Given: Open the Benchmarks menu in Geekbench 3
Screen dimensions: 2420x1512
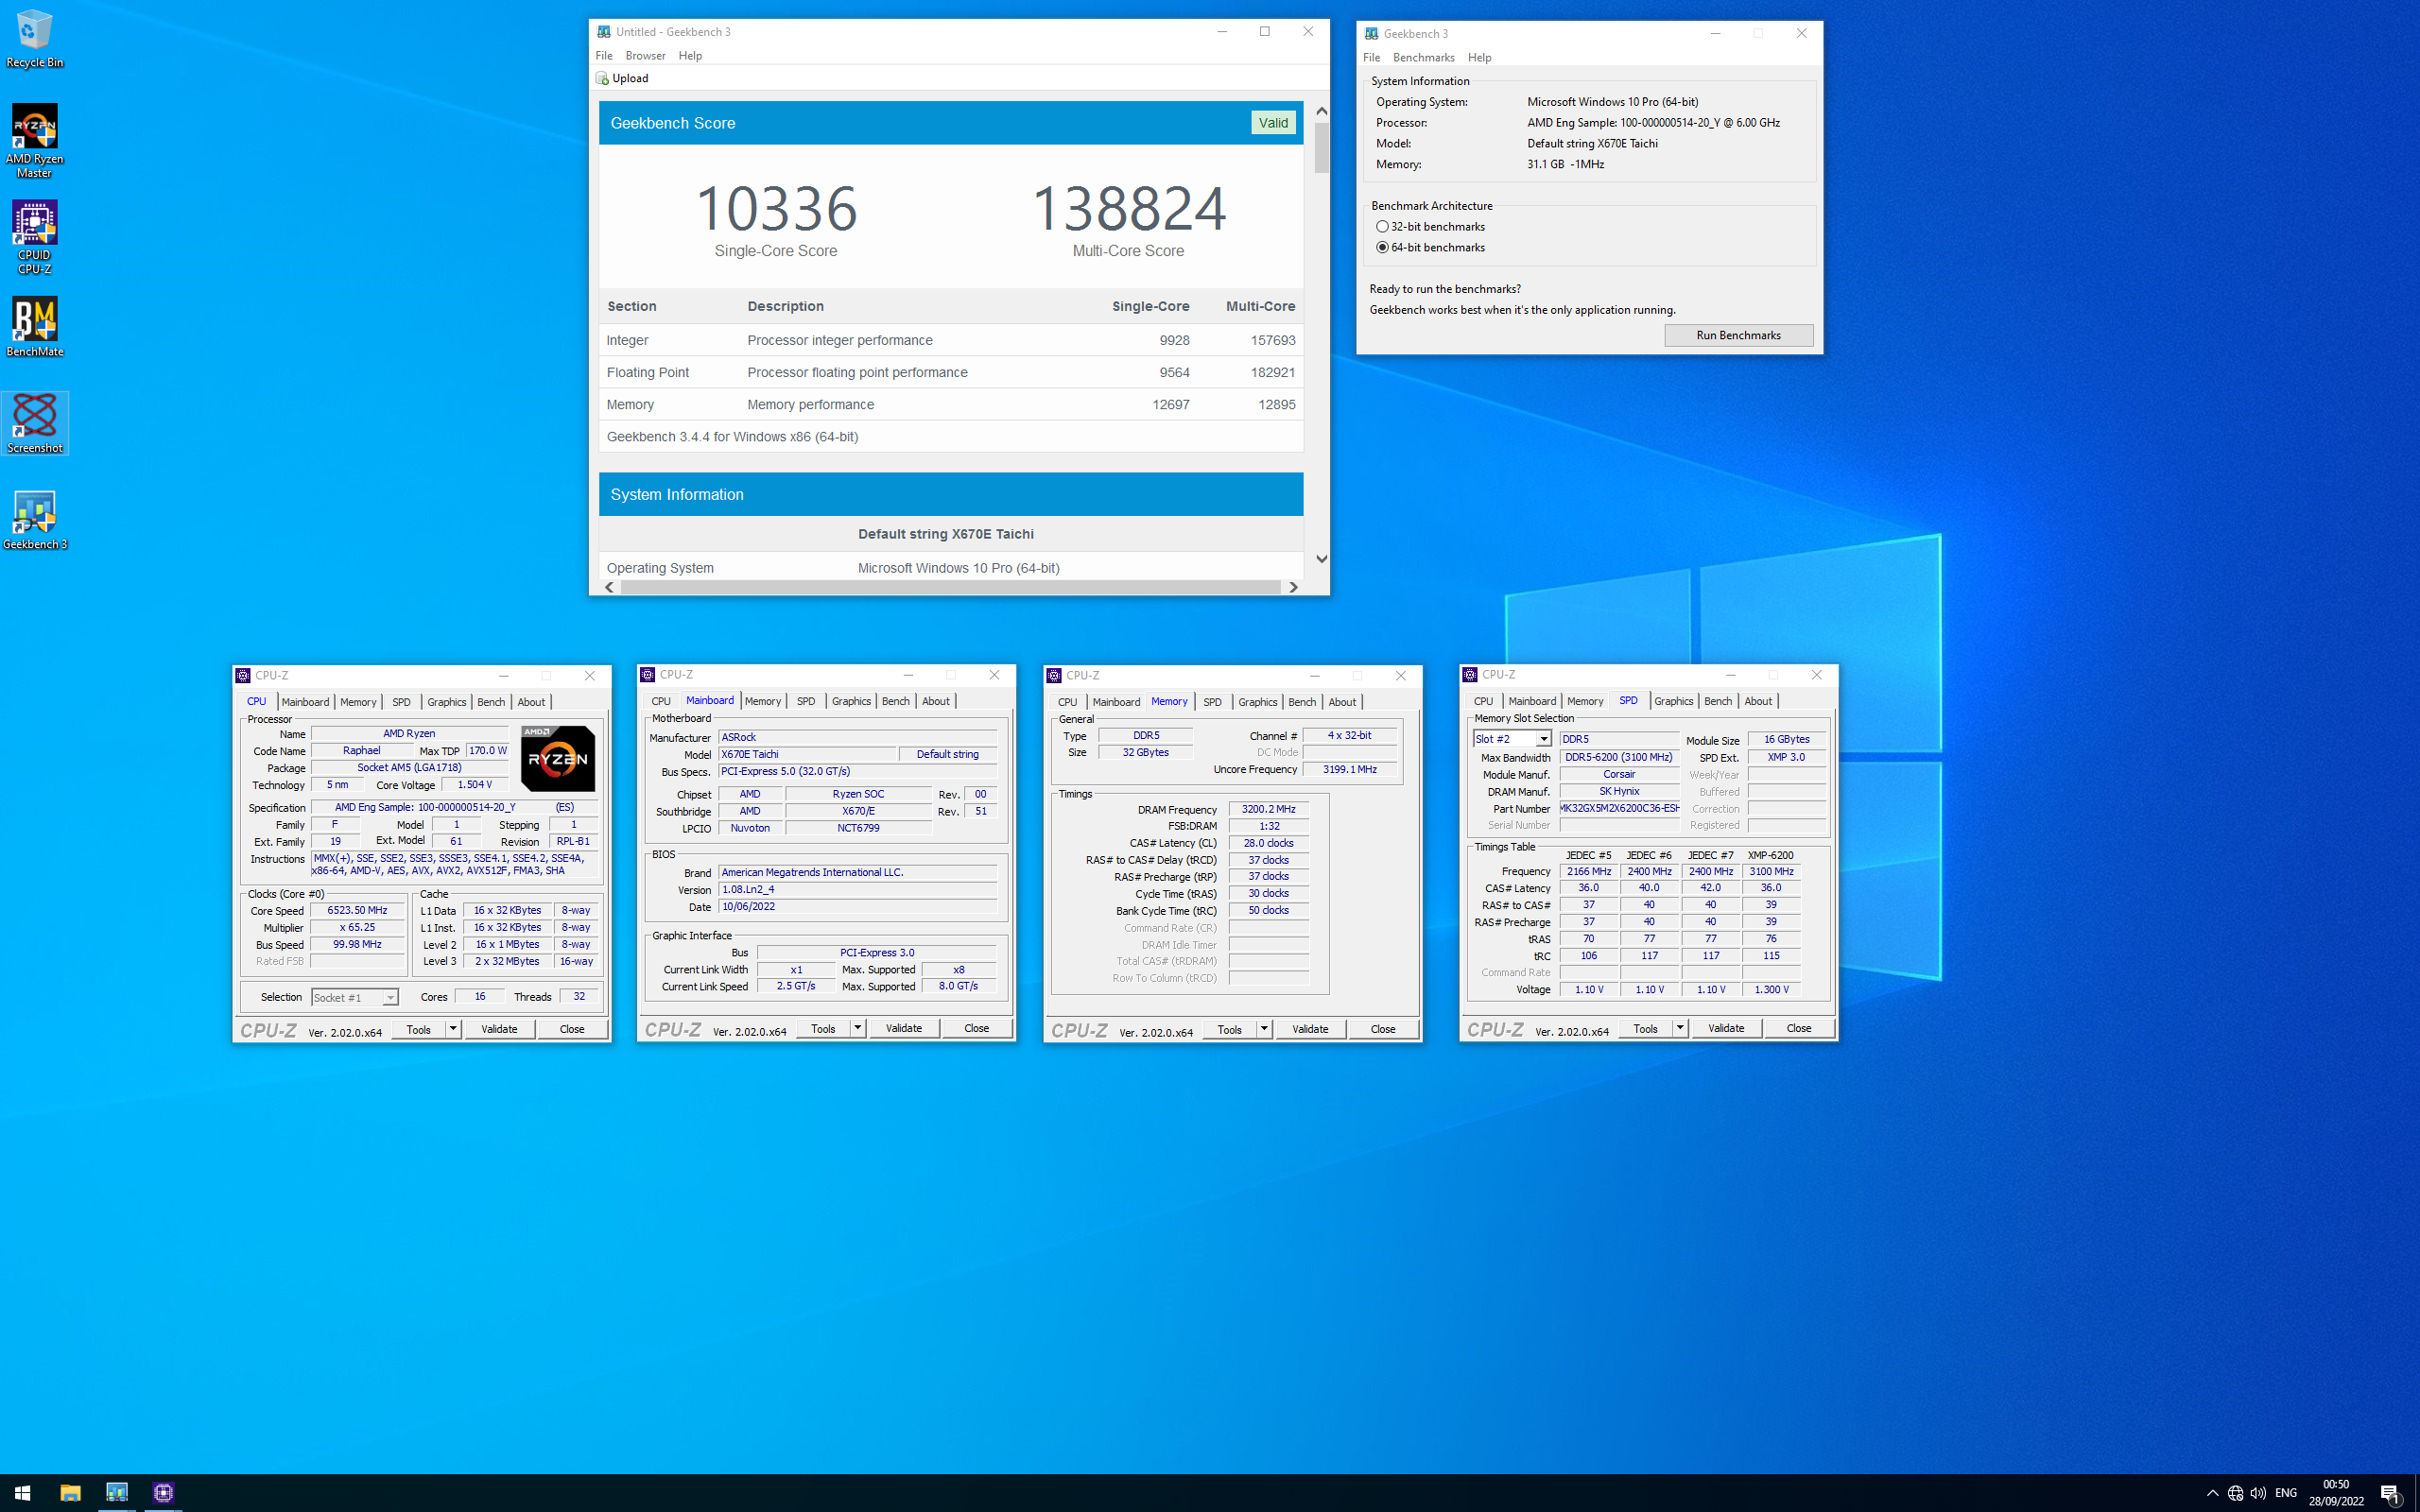Looking at the screenshot, I should point(1423,58).
